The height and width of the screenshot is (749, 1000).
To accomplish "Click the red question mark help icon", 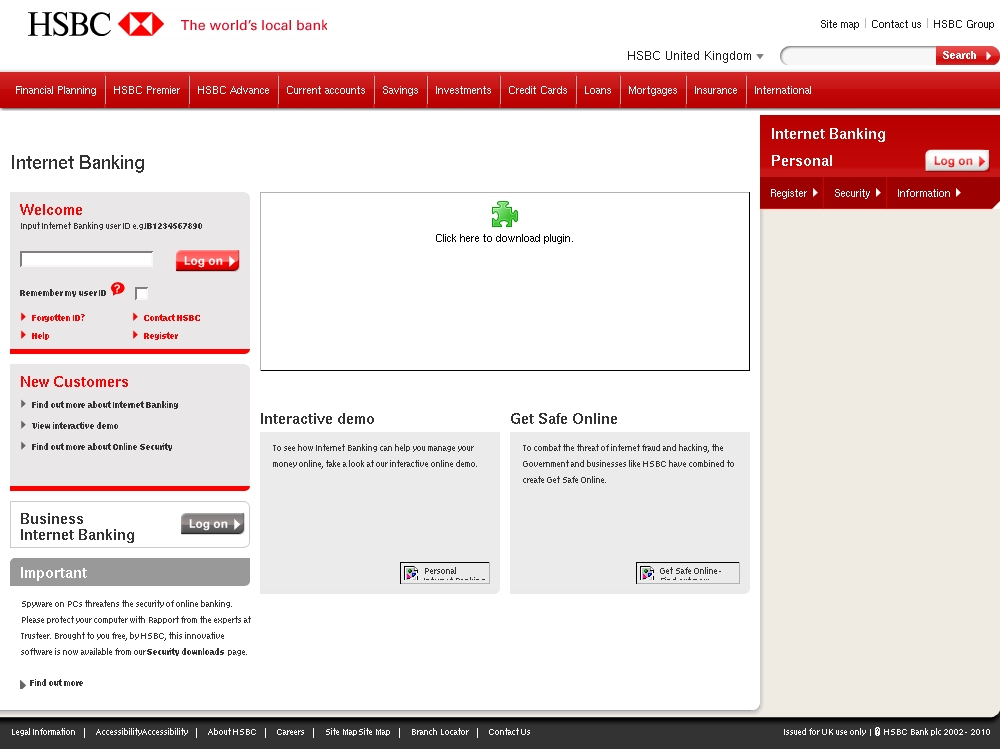I will click(117, 288).
